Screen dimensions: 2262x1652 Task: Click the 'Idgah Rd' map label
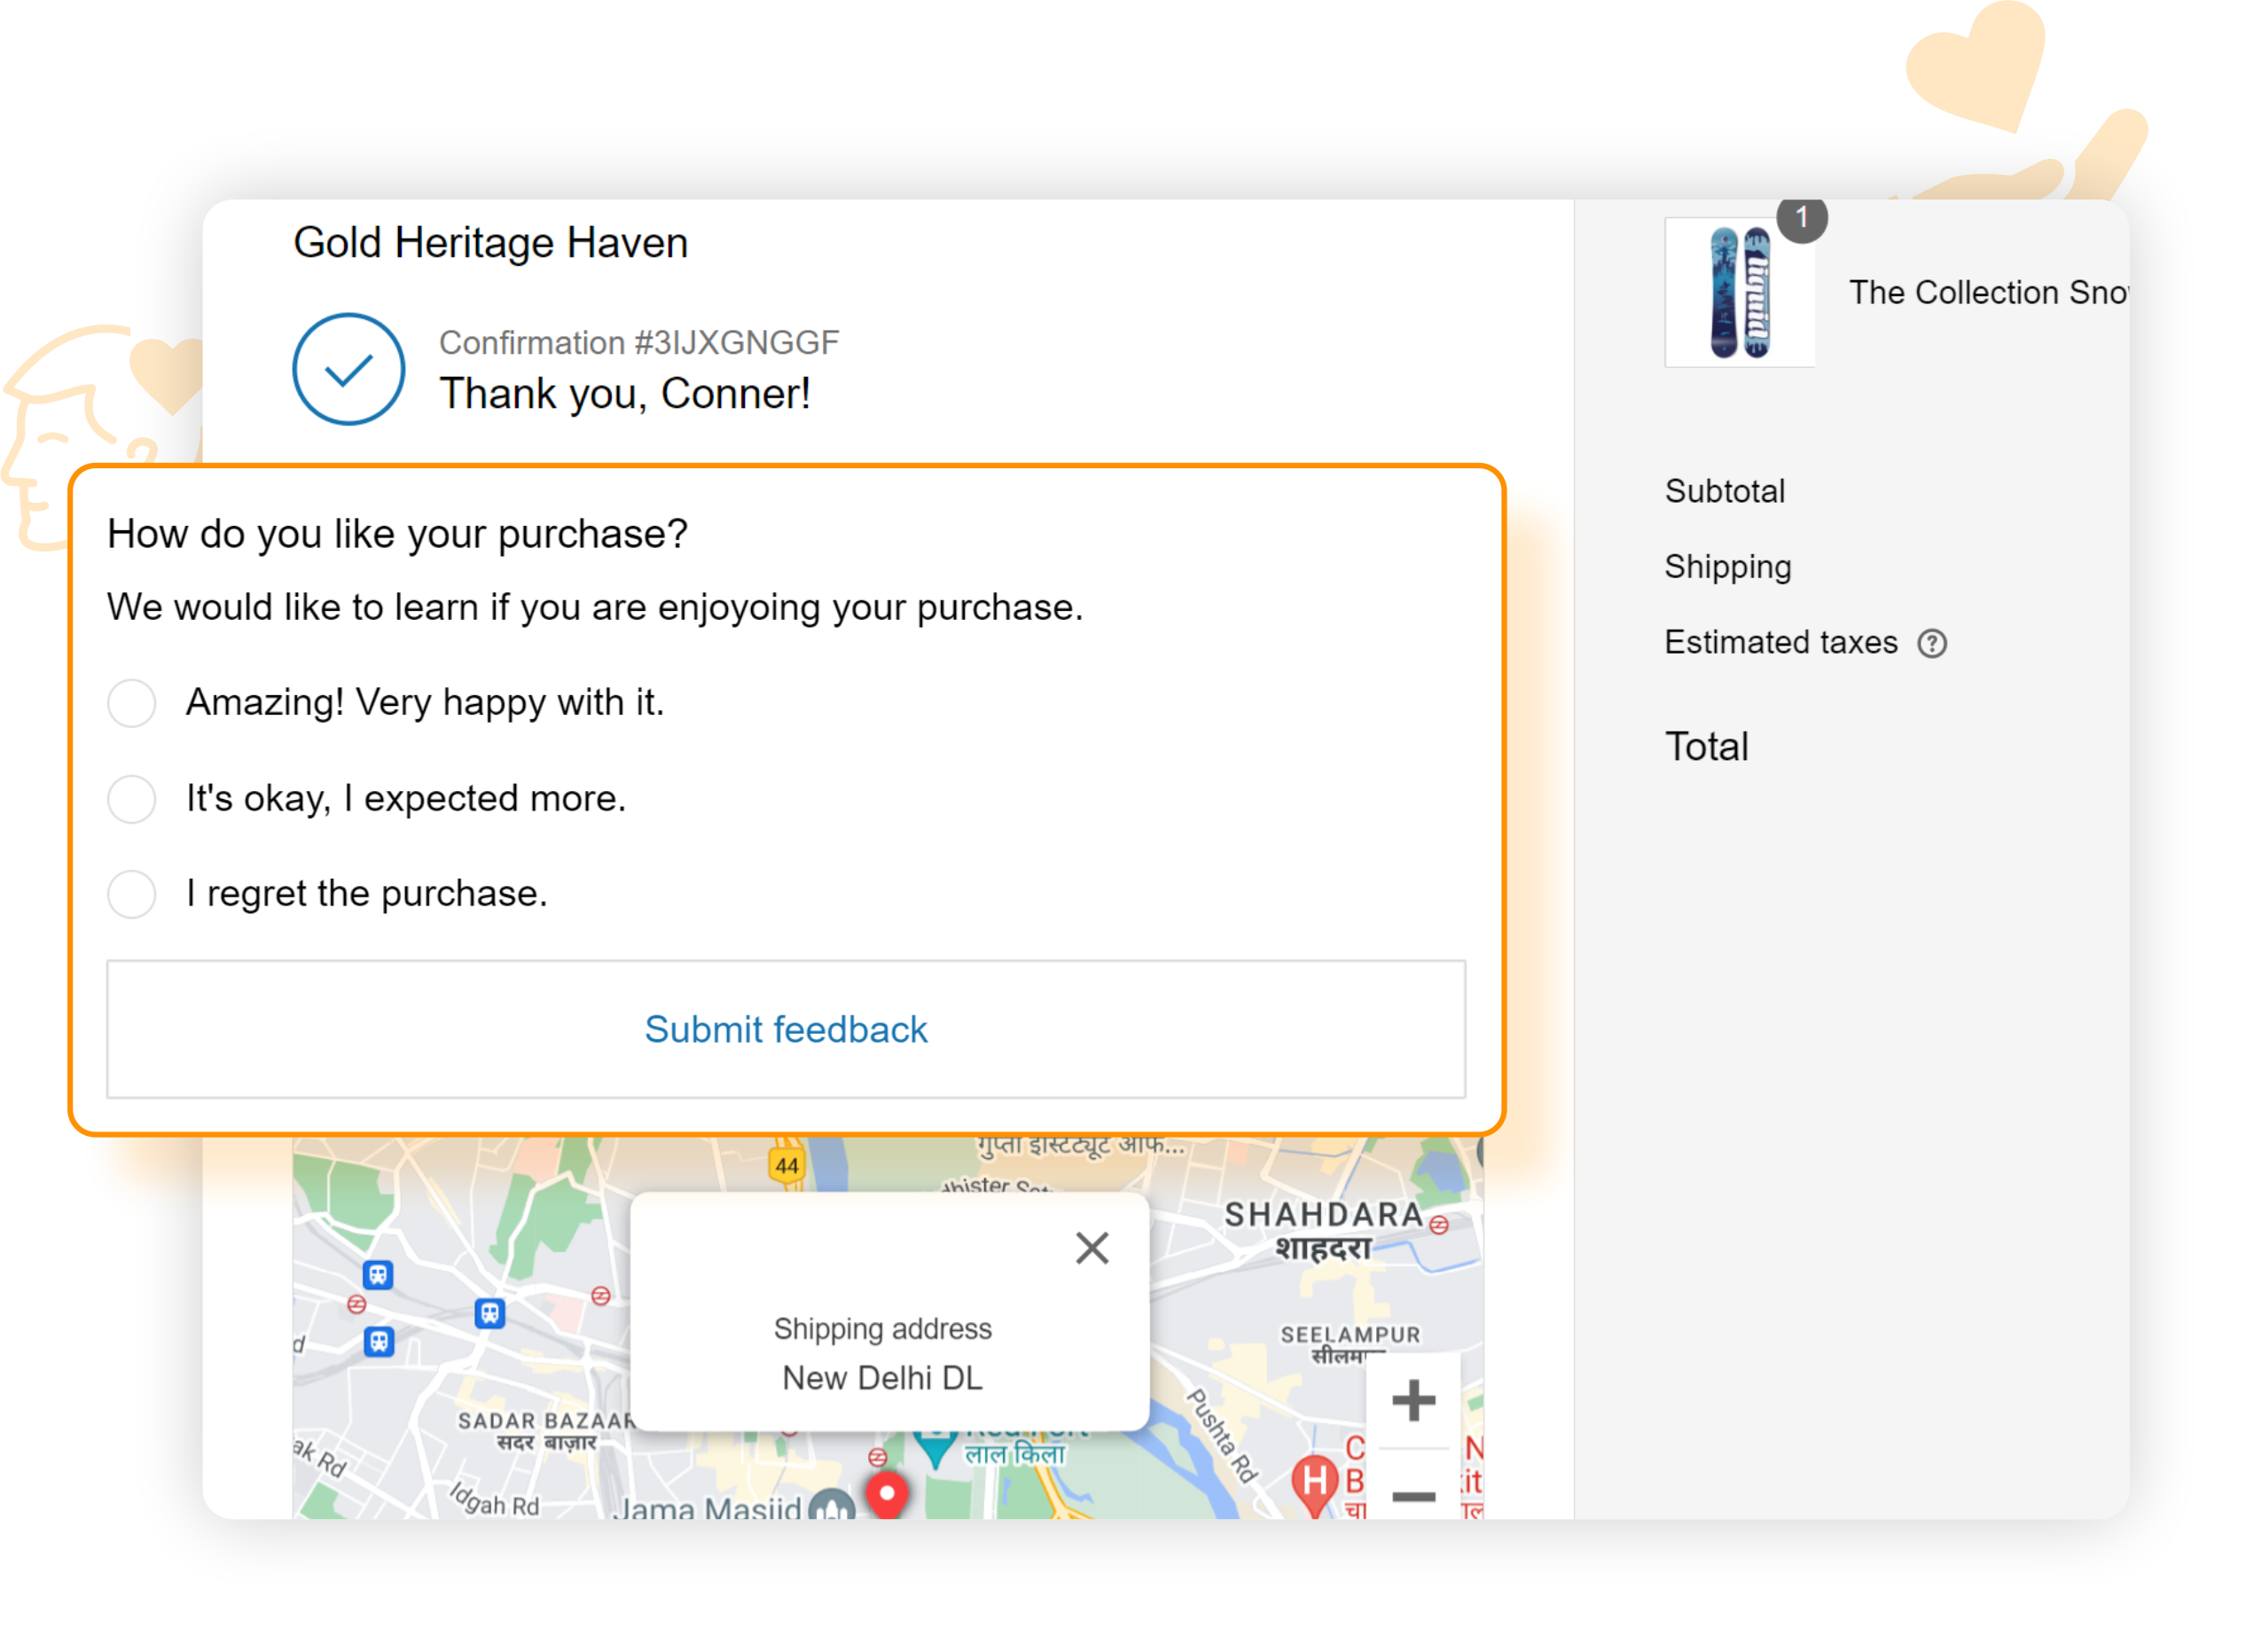(x=494, y=1501)
